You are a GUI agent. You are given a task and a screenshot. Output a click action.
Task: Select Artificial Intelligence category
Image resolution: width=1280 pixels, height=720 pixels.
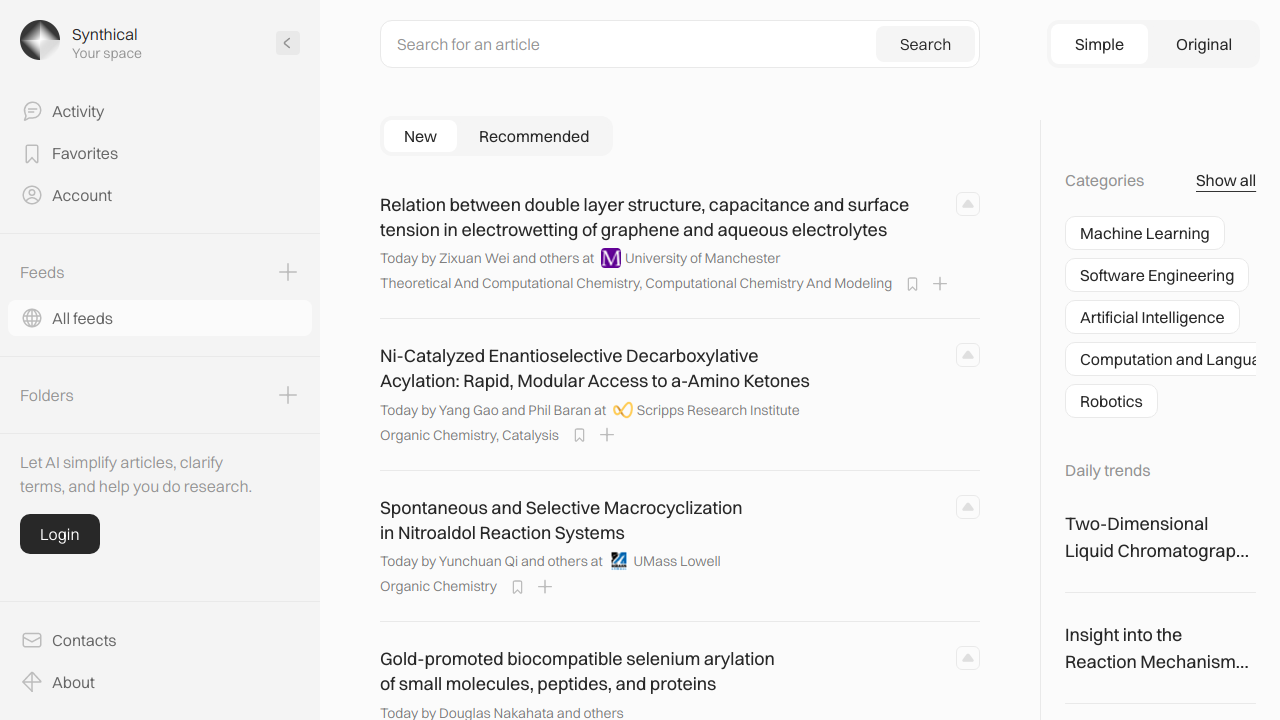click(x=1152, y=317)
